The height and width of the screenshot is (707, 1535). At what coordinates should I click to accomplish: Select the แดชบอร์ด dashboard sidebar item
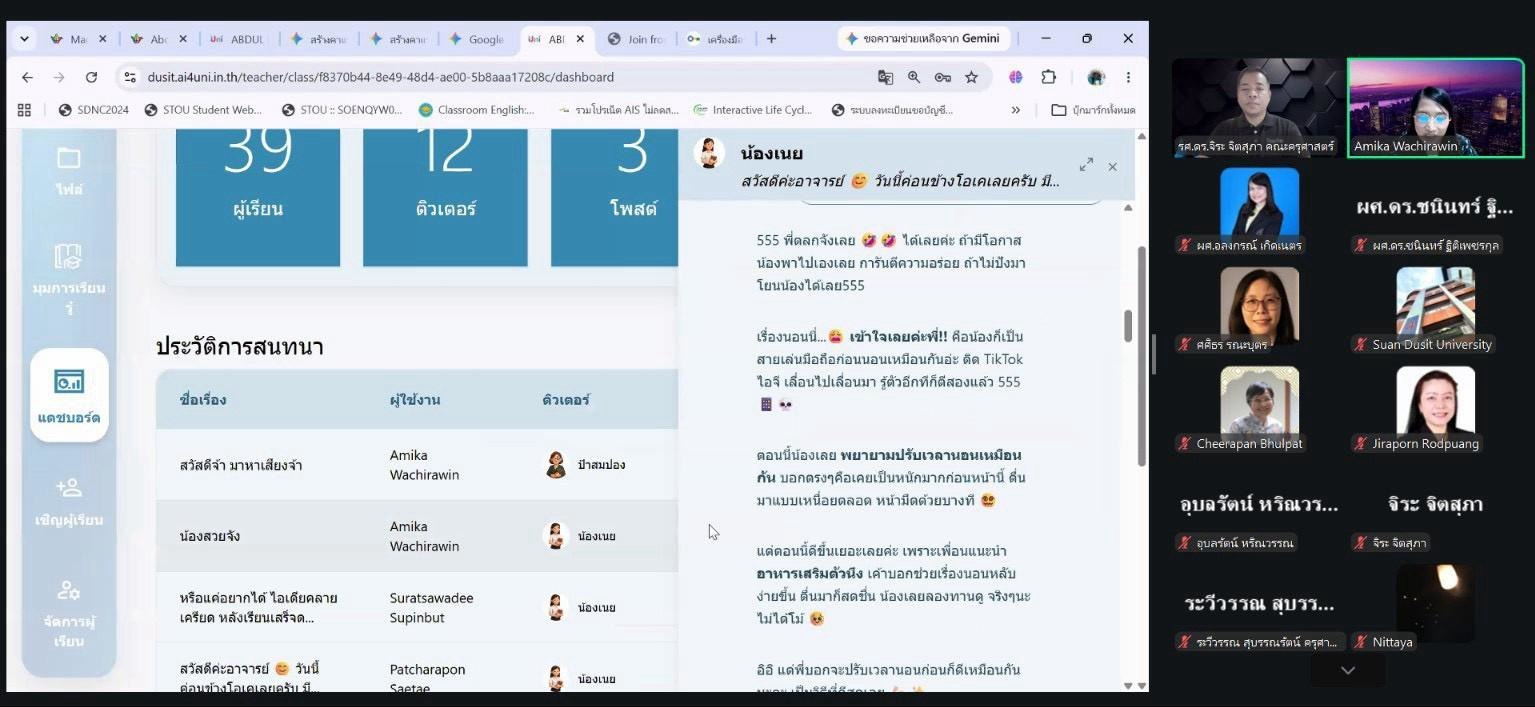tap(69, 395)
